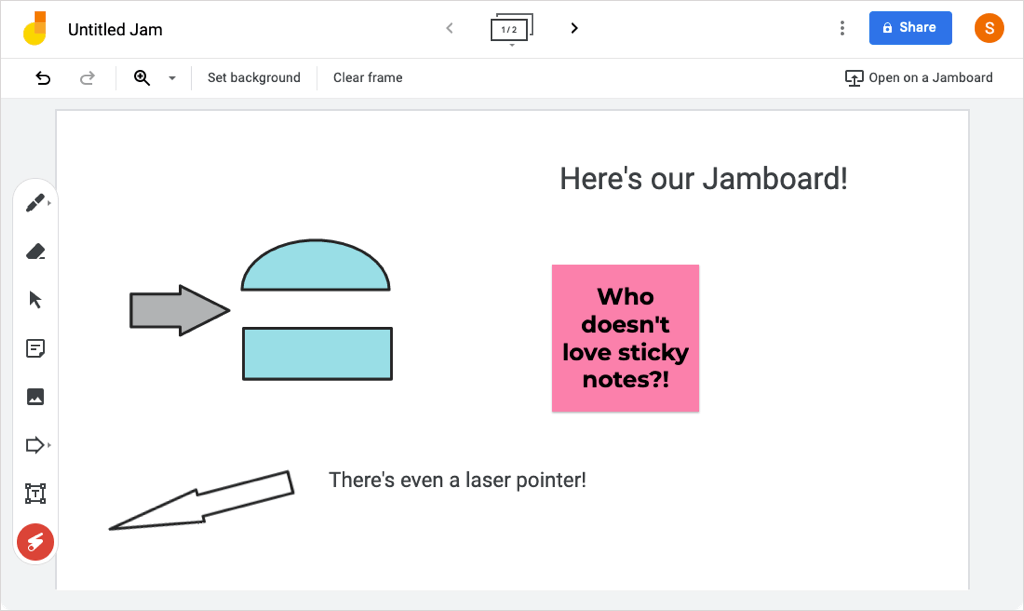
Task: Click the Redo arrow
Action: tap(87, 78)
